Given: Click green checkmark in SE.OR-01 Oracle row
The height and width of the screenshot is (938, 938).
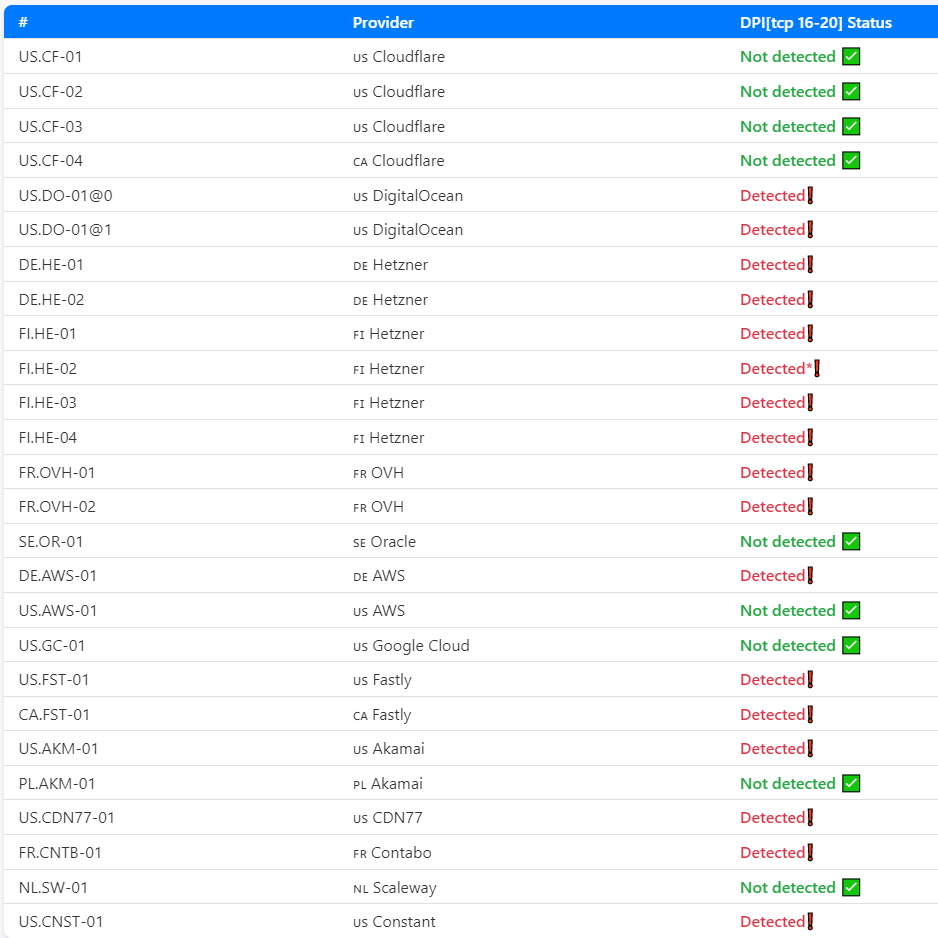Looking at the screenshot, I should pyautogui.click(x=851, y=542).
